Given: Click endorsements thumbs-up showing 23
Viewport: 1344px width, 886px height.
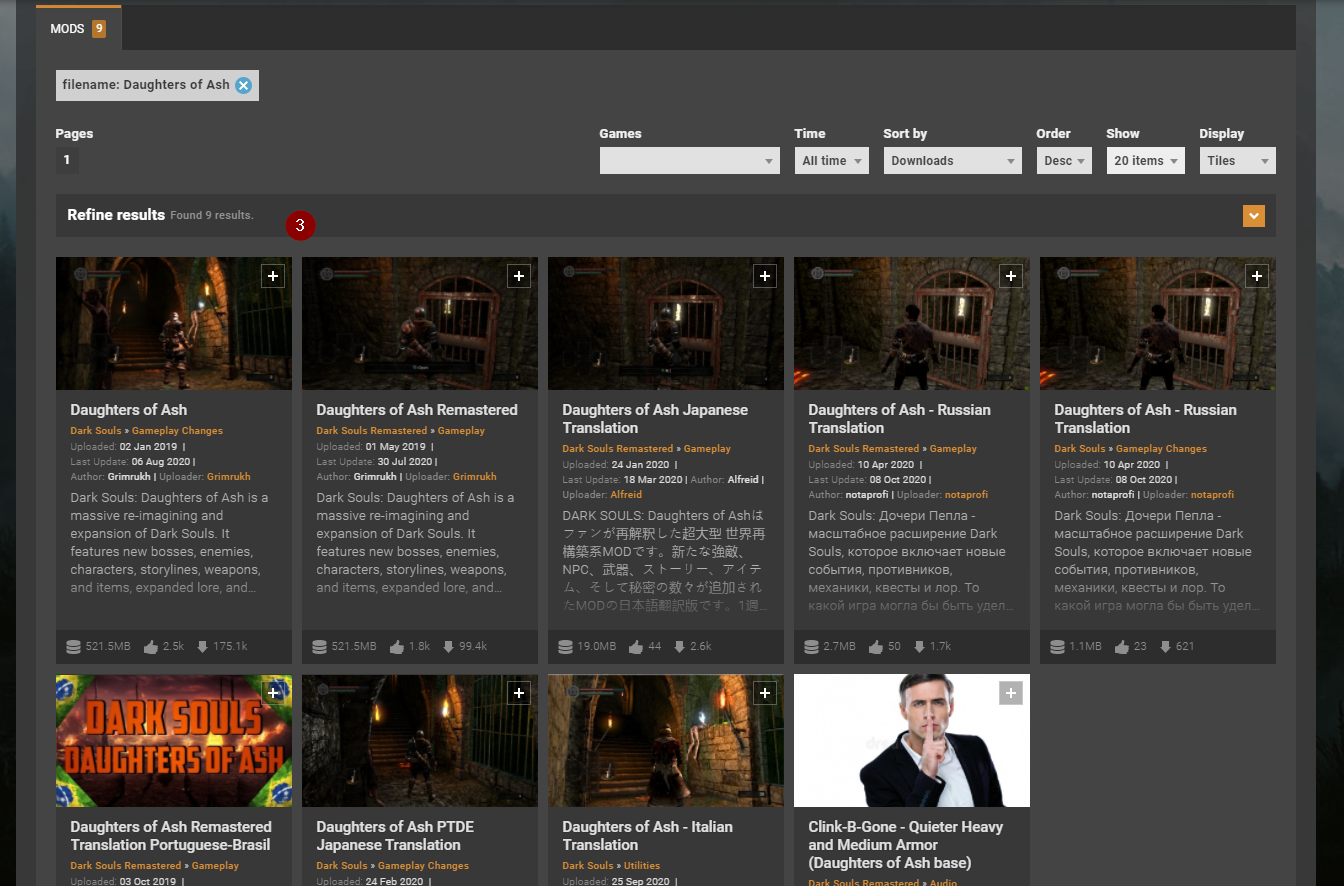Looking at the screenshot, I should (1122, 647).
